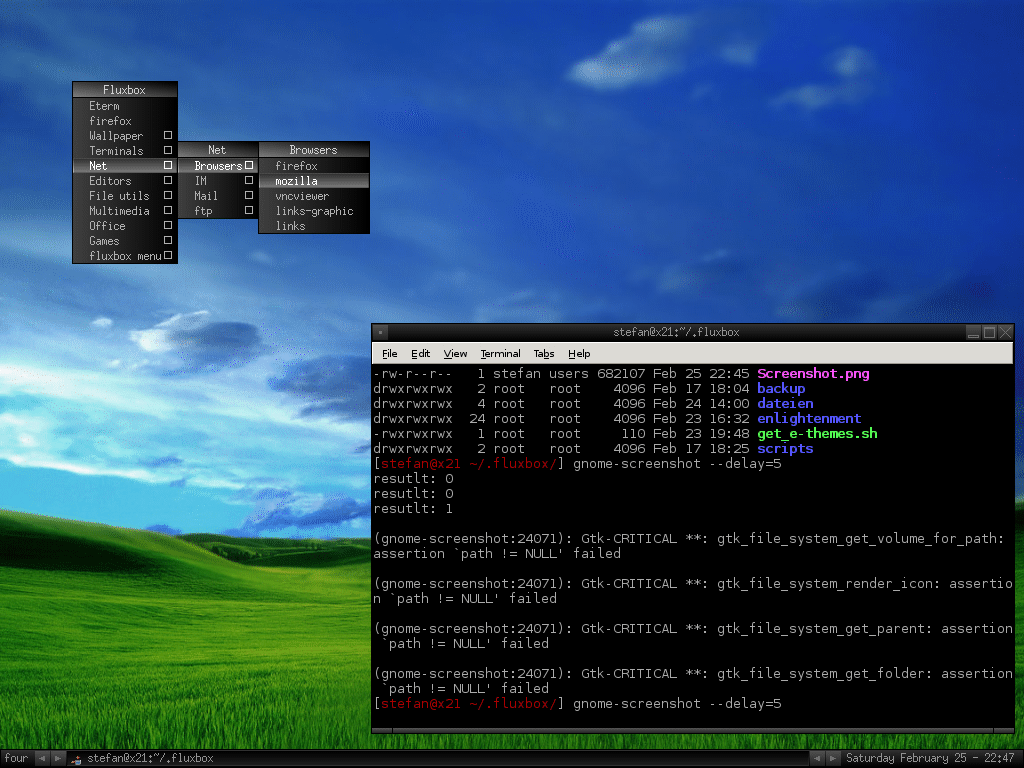Click get_e-themes.sh in the terminal listing
The image size is (1024, 768).
pyautogui.click(x=817, y=434)
